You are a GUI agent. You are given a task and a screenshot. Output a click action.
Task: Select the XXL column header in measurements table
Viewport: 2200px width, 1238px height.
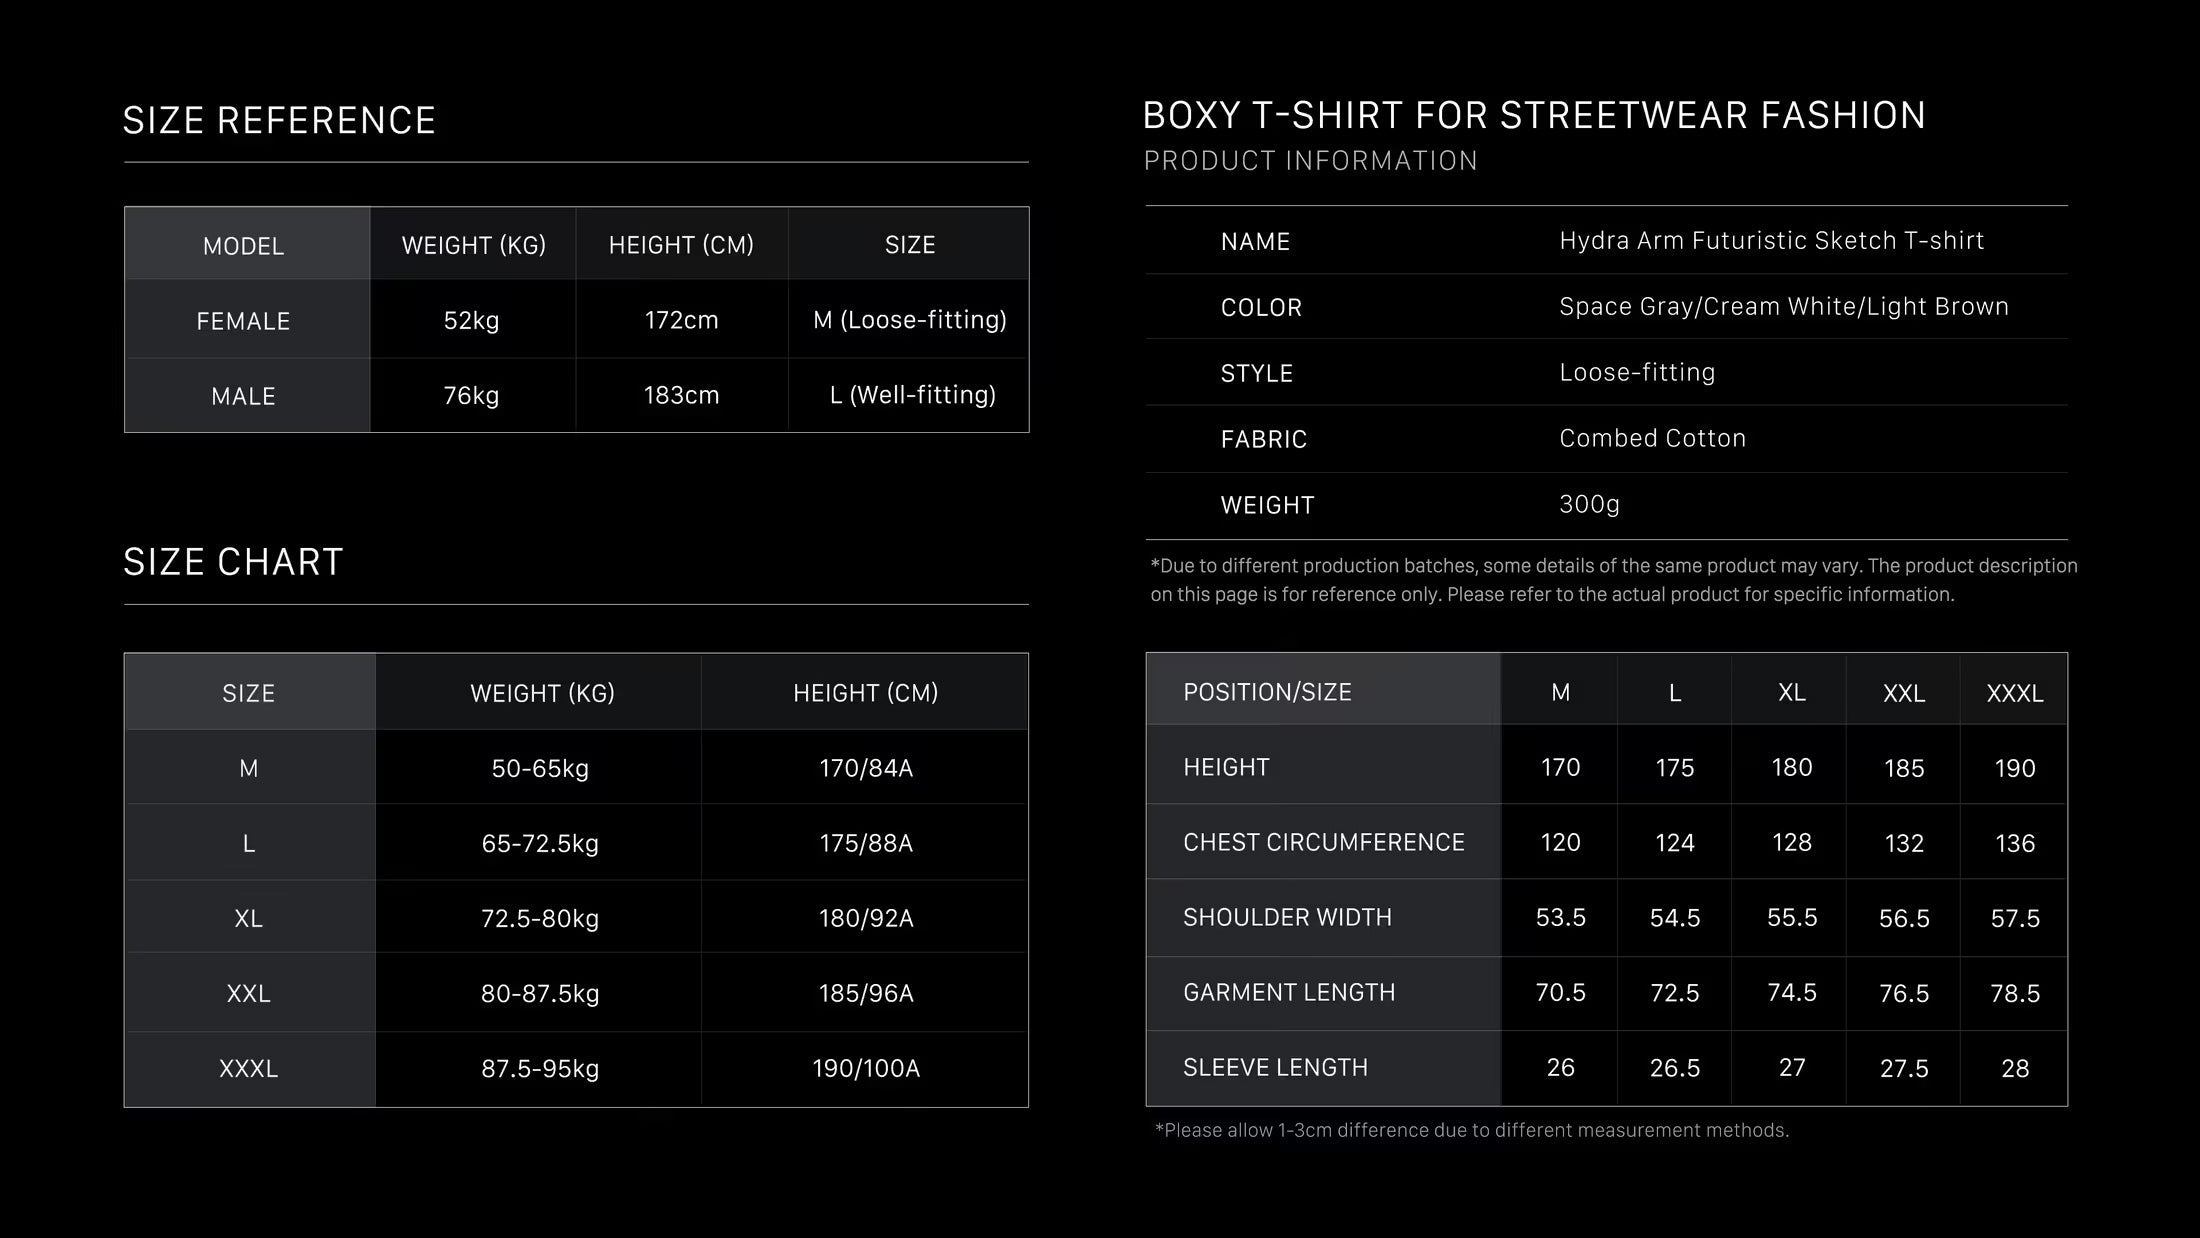[1904, 693]
